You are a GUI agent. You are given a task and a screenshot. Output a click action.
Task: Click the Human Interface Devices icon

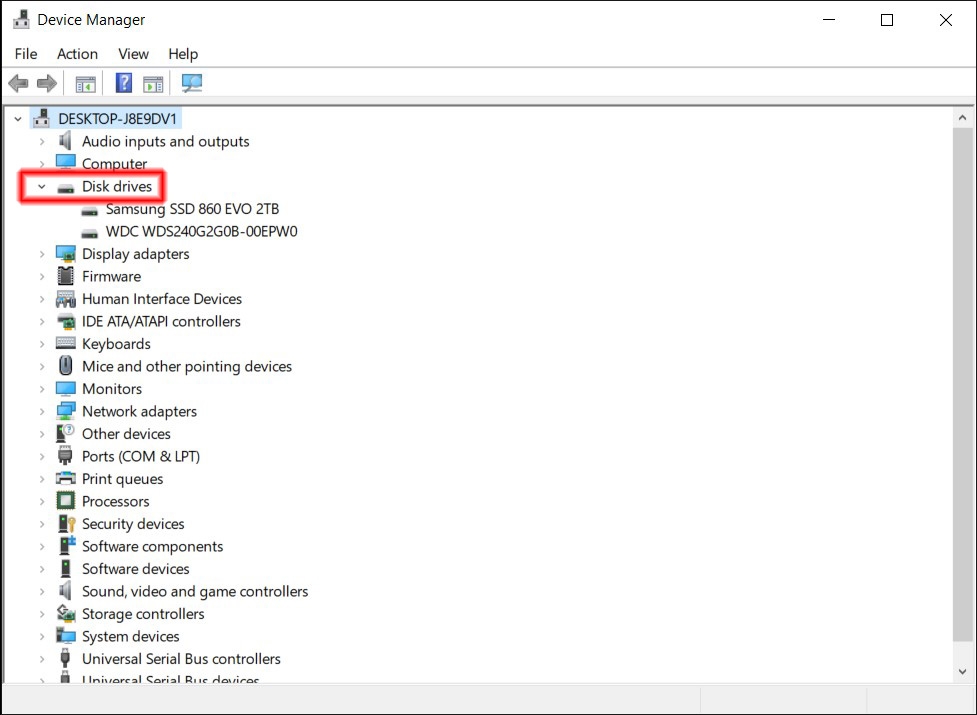click(x=65, y=299)
